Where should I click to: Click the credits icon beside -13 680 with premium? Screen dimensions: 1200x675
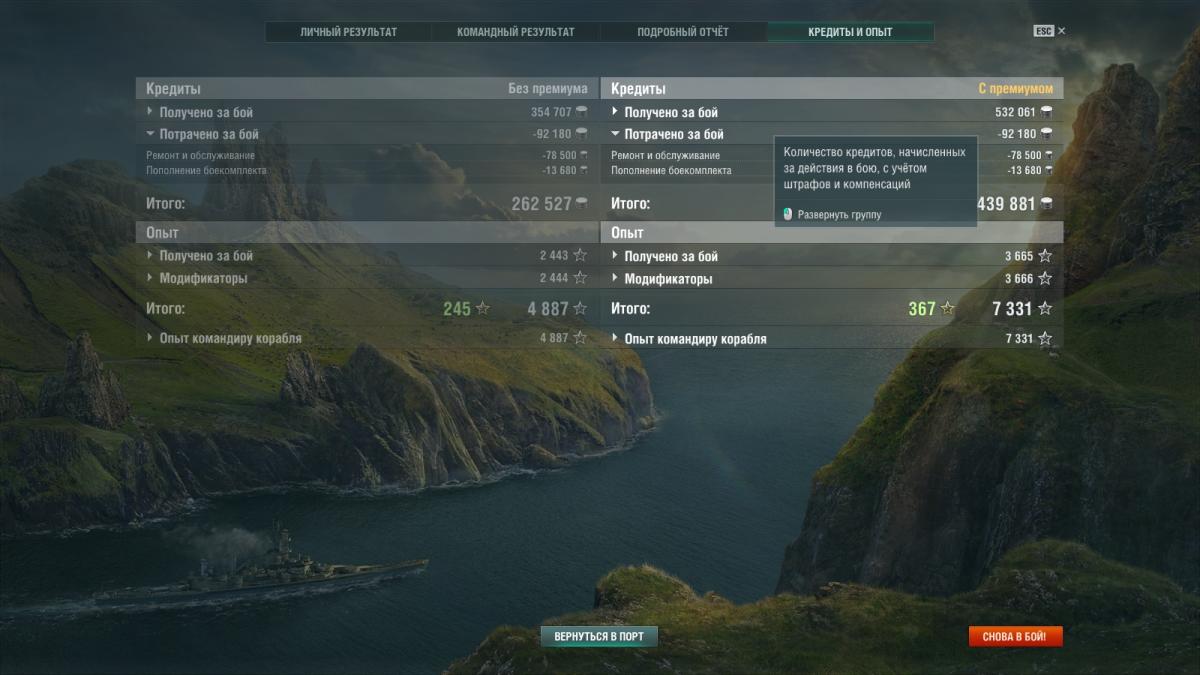point(1049,170)
